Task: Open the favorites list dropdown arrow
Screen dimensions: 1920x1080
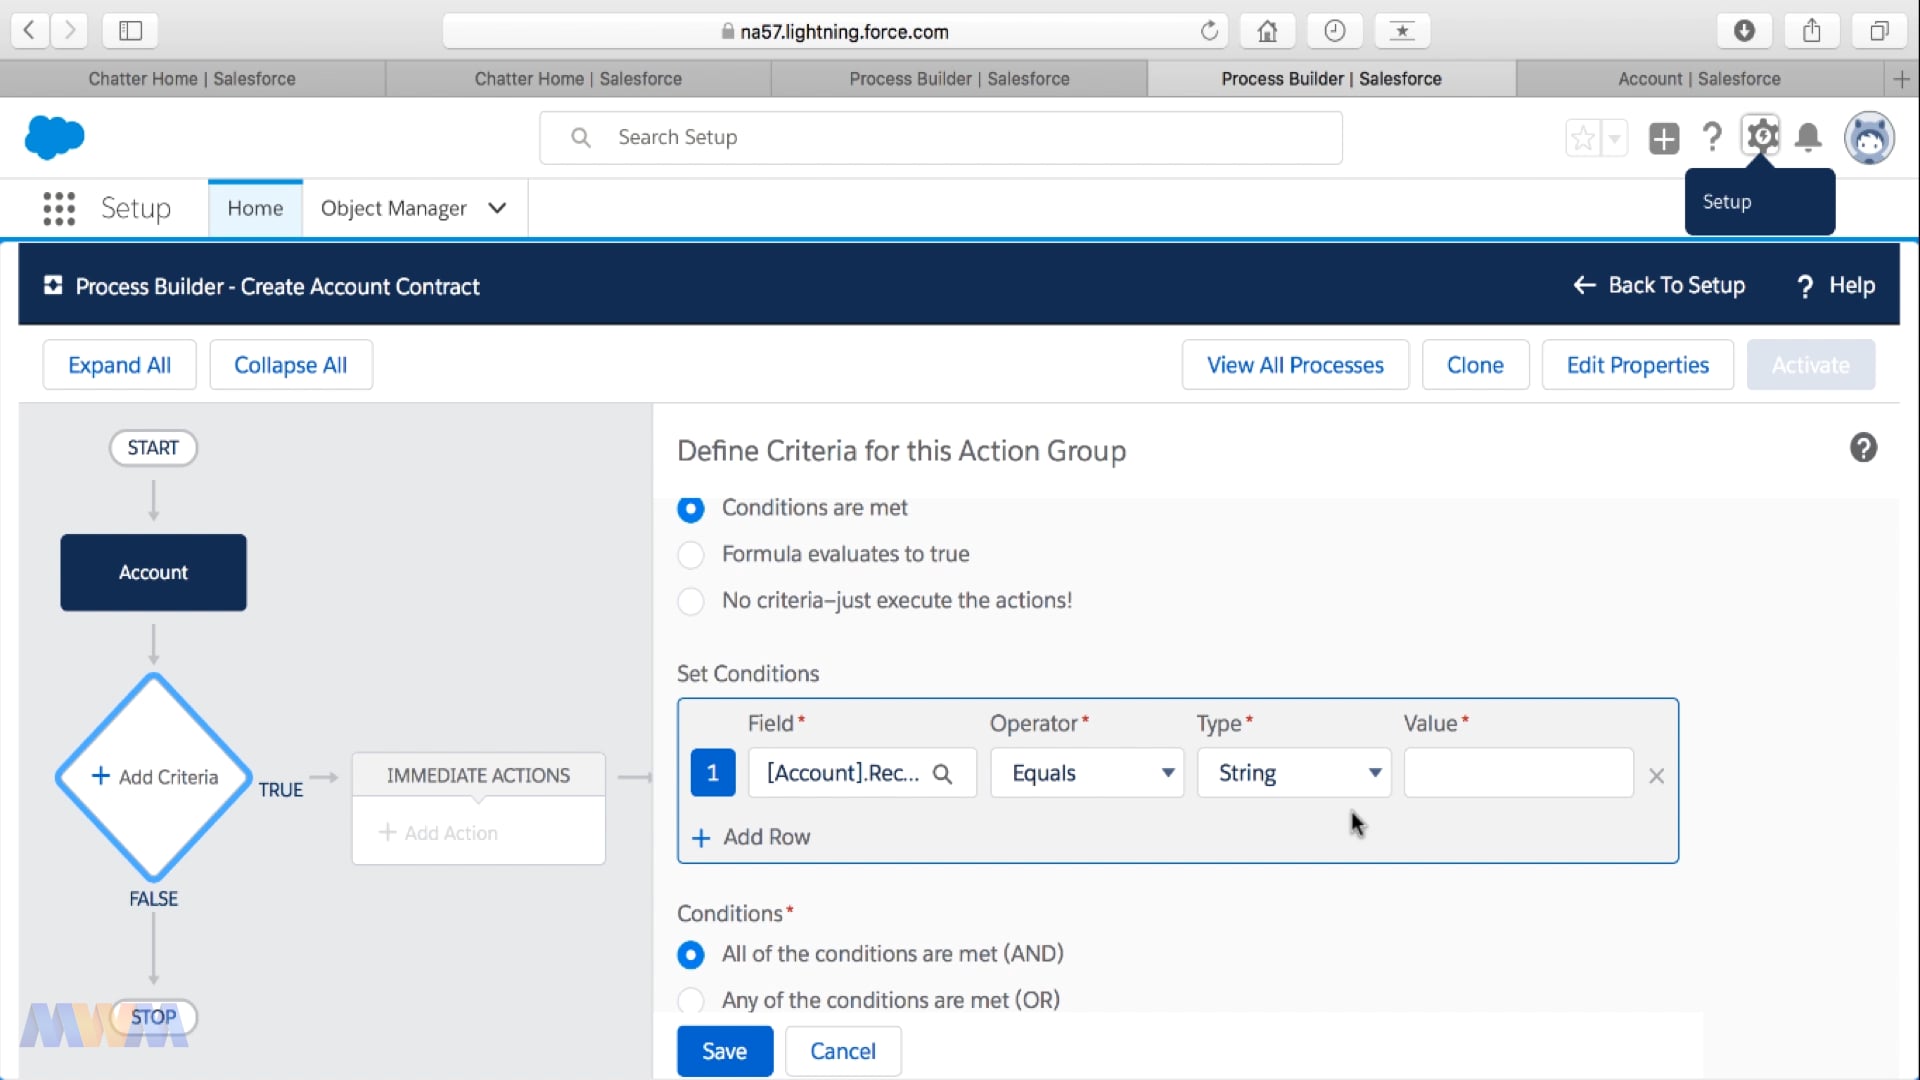Action: (1614, 138)
